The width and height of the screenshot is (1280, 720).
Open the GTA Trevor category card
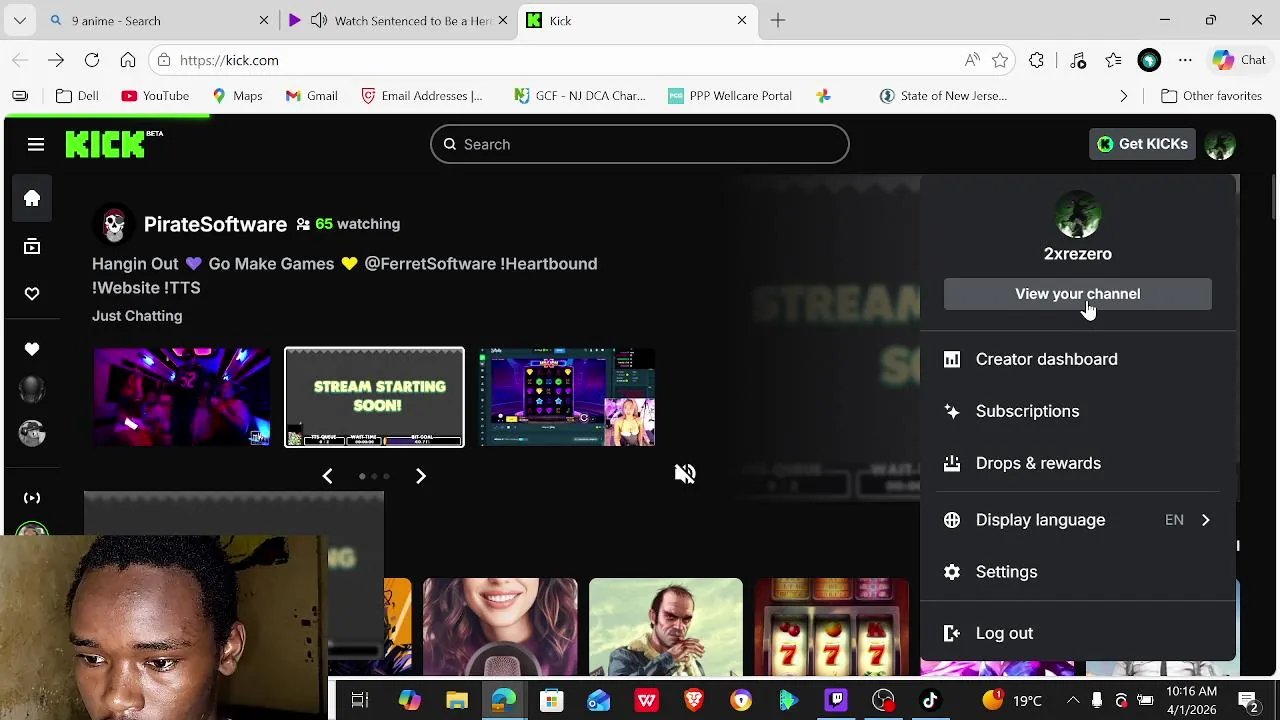click(666, 627)
